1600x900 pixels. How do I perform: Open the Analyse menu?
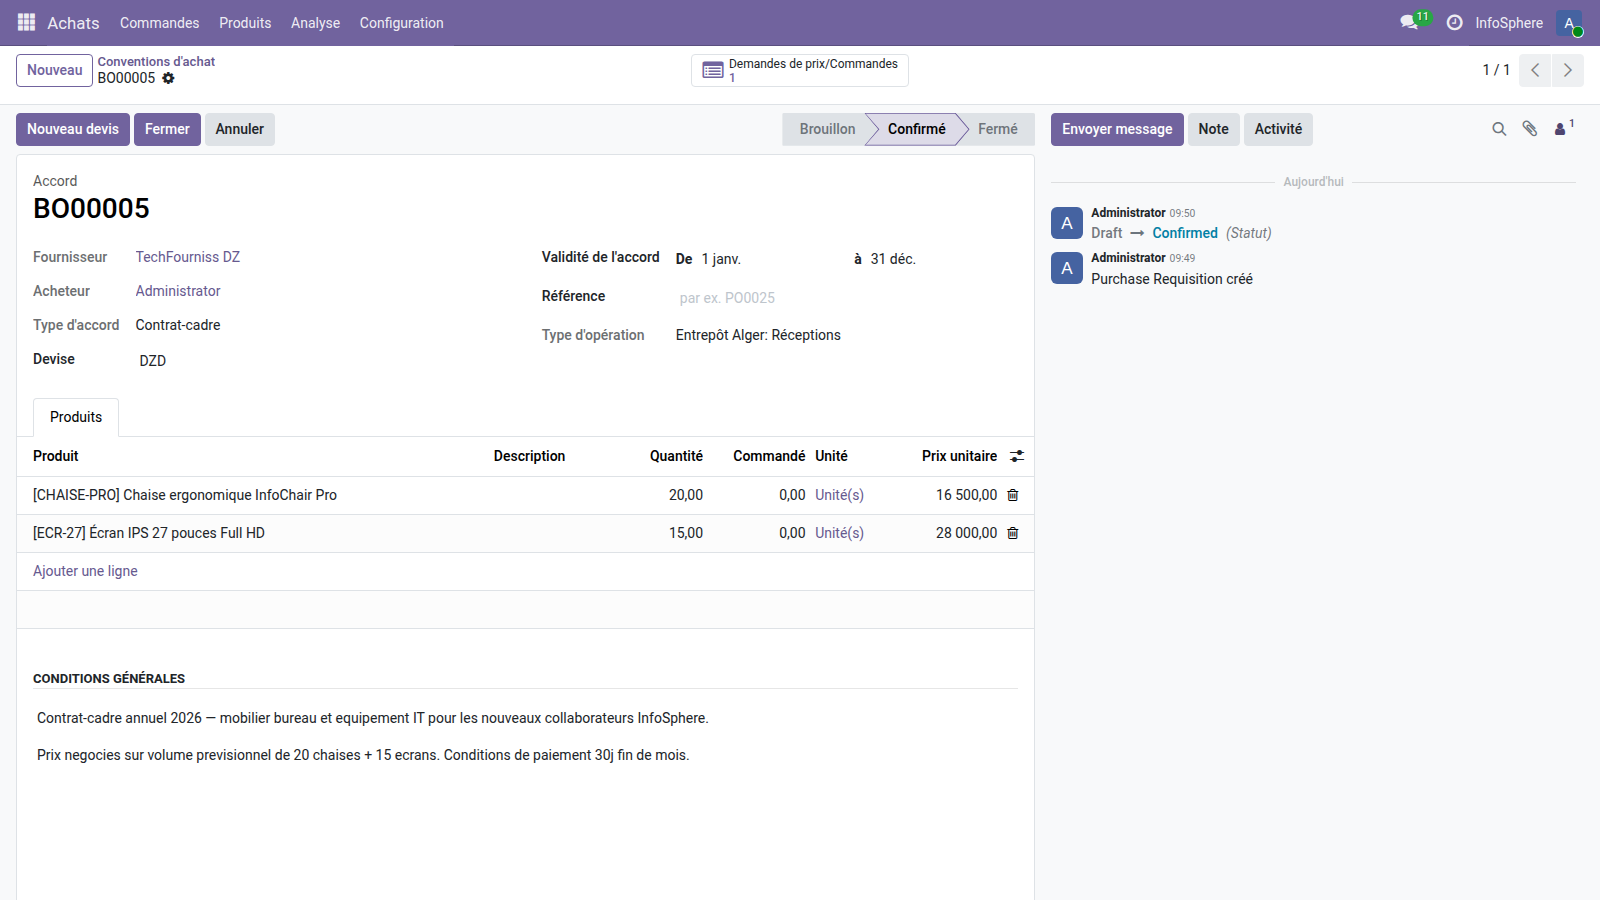315,22
